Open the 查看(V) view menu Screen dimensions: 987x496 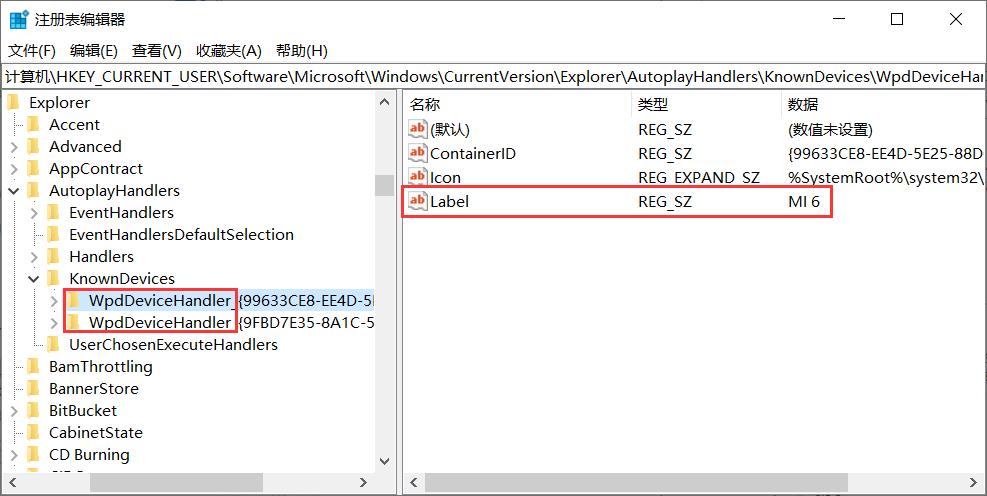tap(157, 51)
